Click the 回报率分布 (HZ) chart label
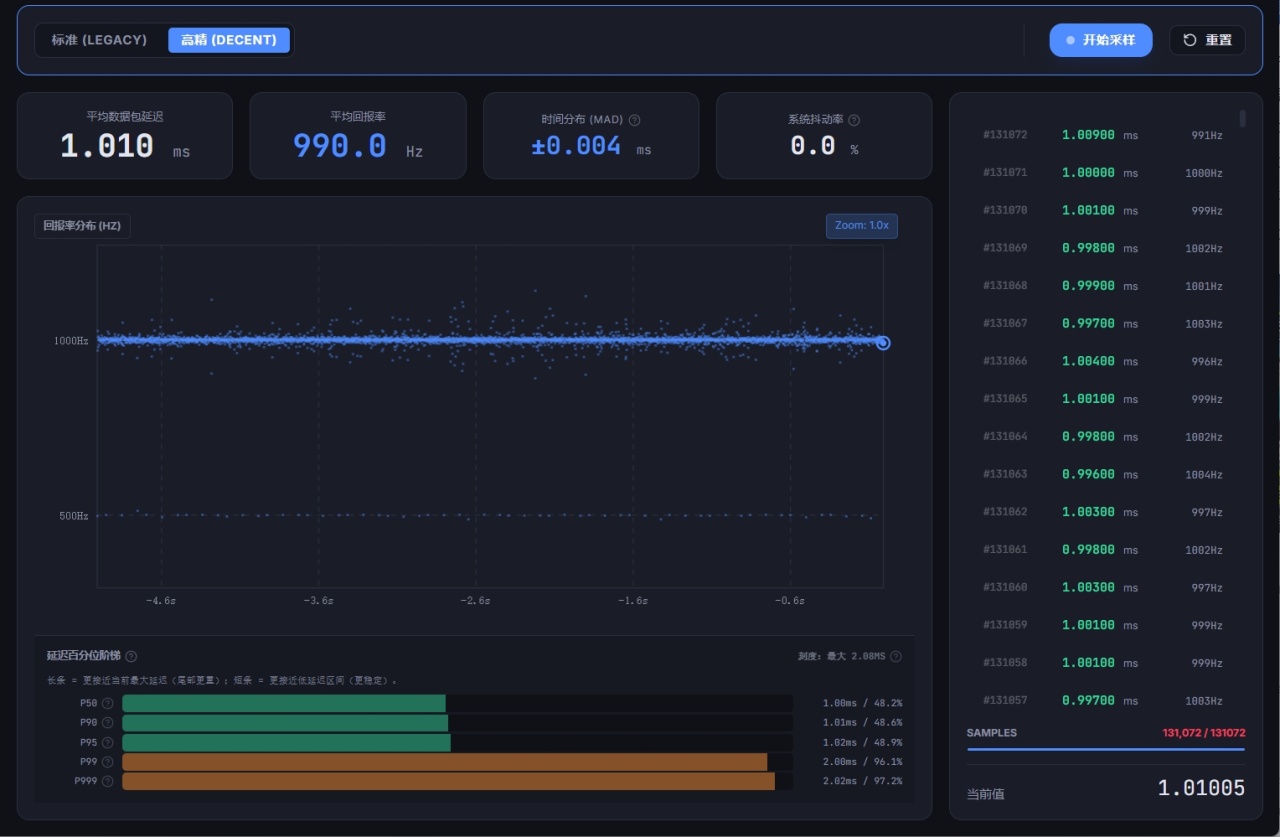Image resolution: width=1280 pixels, height=837 pixels. click(82, 226)
